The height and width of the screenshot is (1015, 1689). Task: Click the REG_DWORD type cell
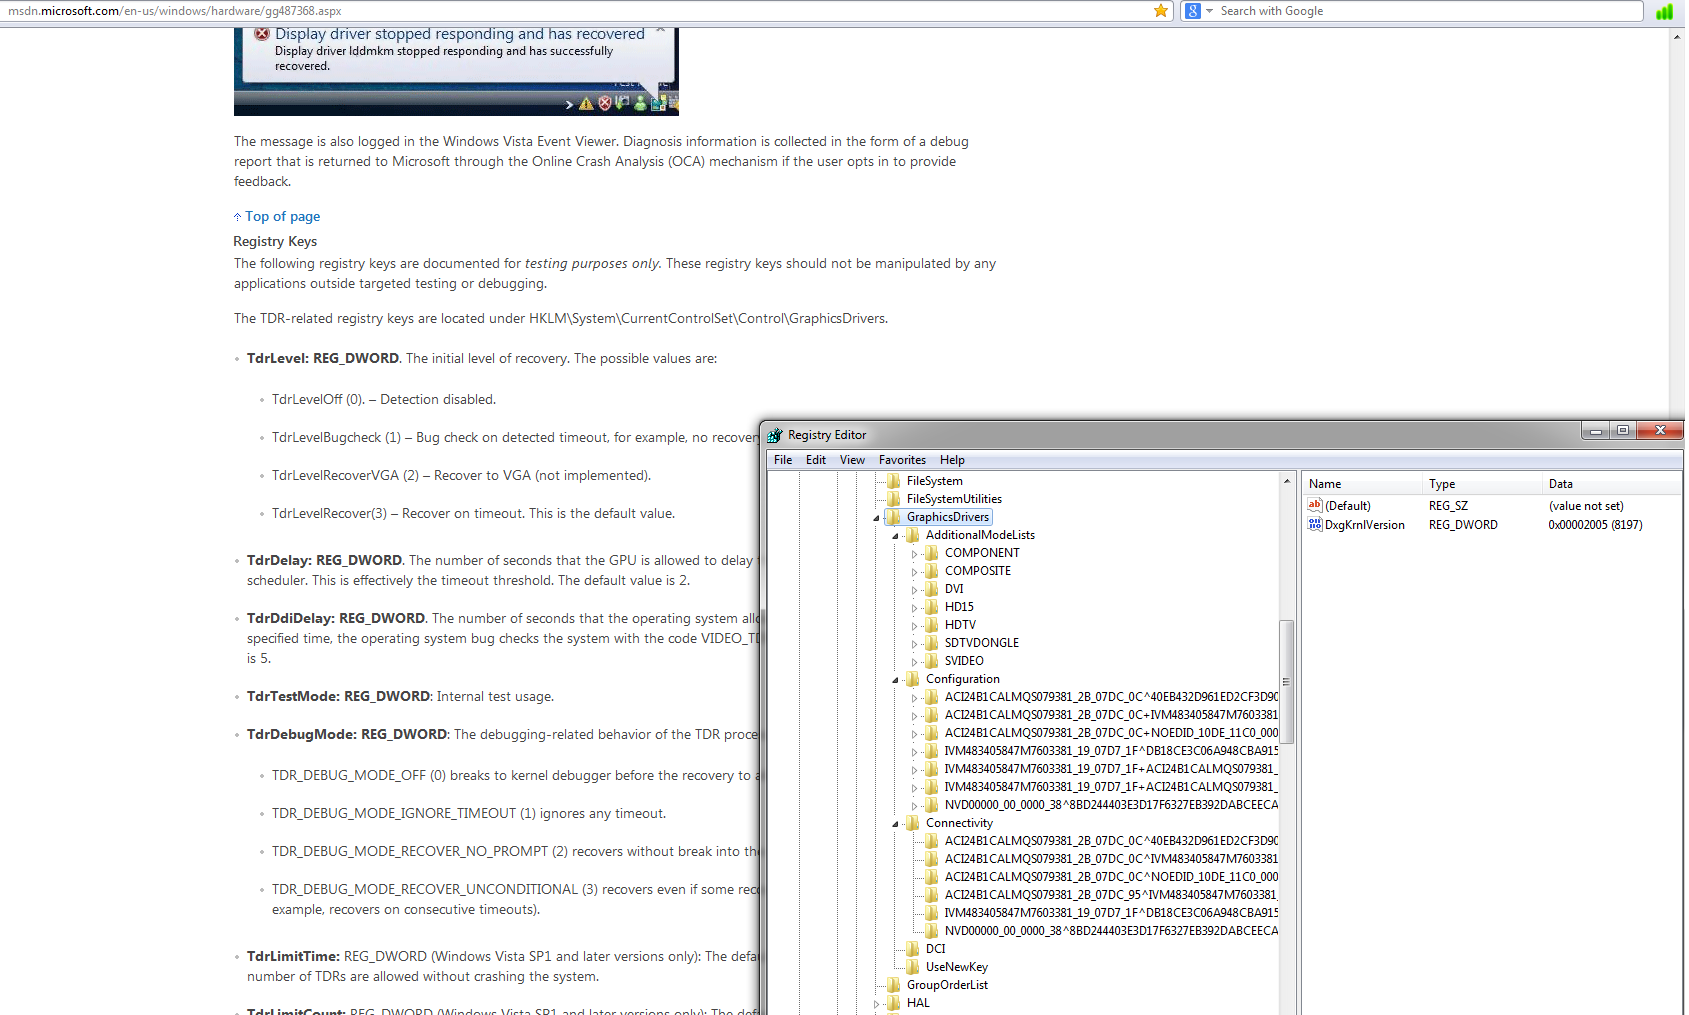pos(1463,525)
